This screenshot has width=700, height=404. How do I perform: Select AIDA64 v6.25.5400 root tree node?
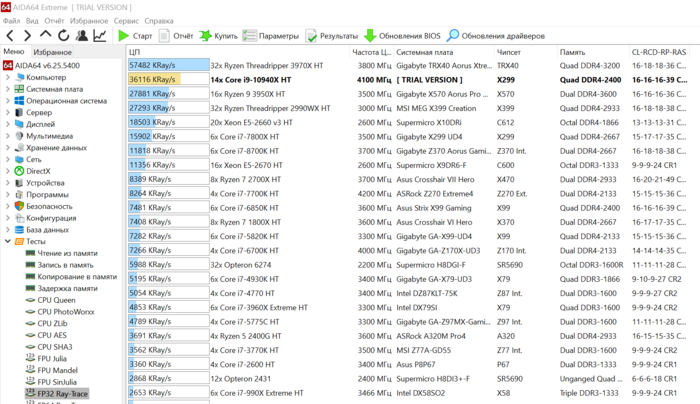click(x=42, y=66)
